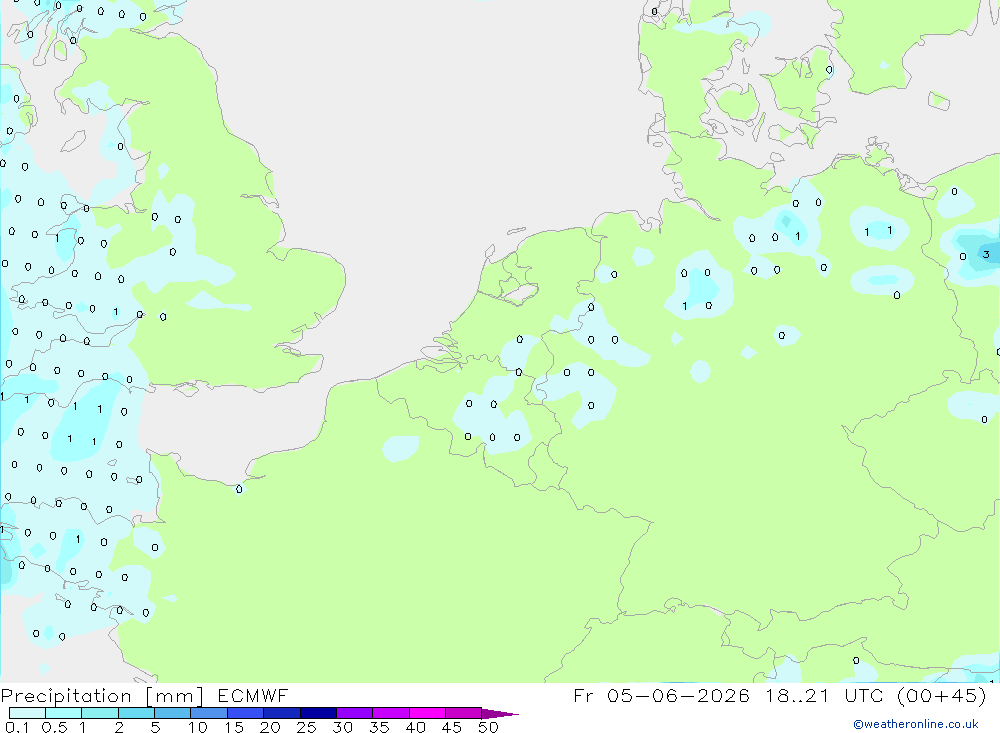Click the 25–30 mm navy legend swatch

click(x=318, y=713)
